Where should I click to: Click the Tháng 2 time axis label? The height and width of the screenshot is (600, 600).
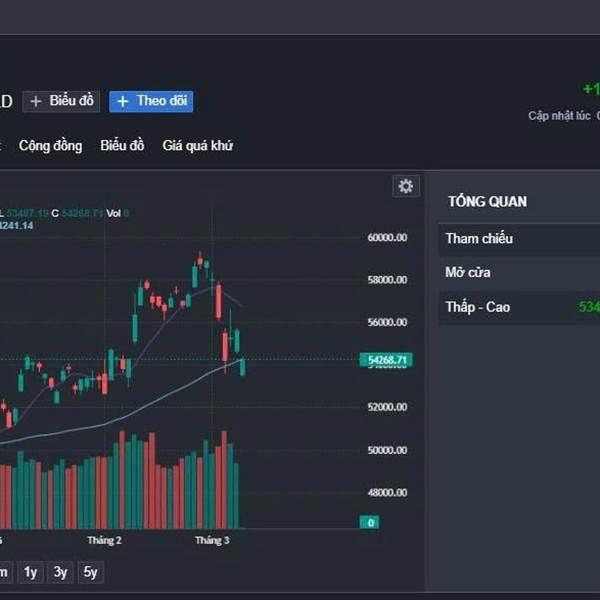click(x=104, y=540)
